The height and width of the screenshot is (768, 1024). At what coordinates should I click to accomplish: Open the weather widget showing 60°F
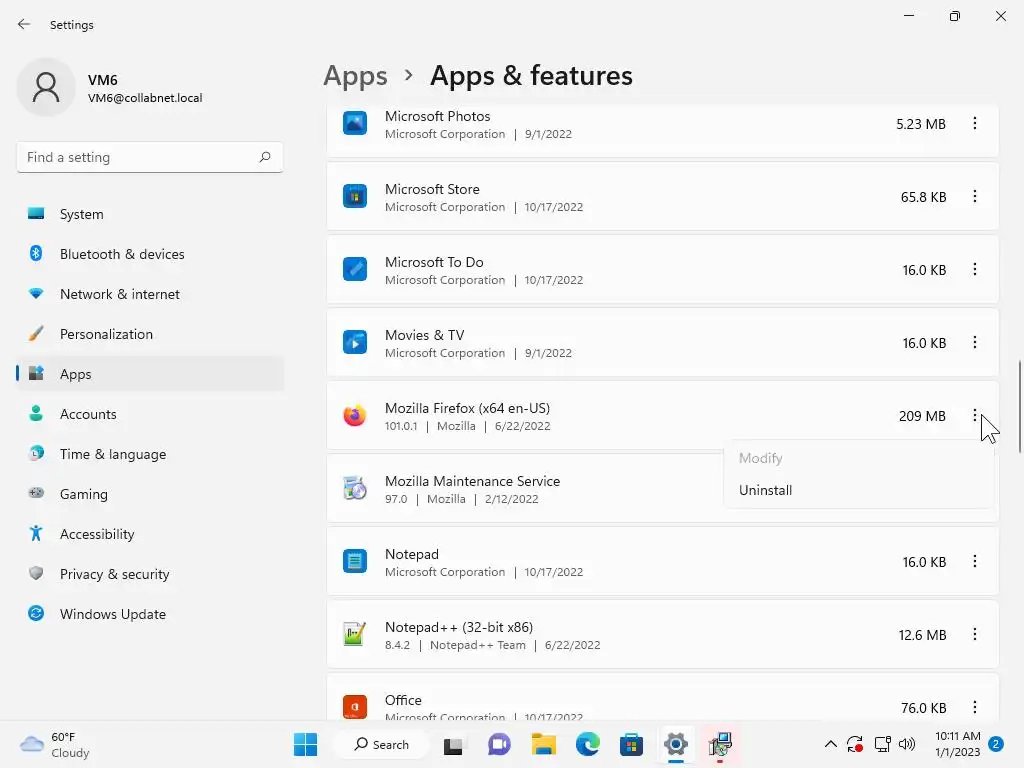[55, 744]
